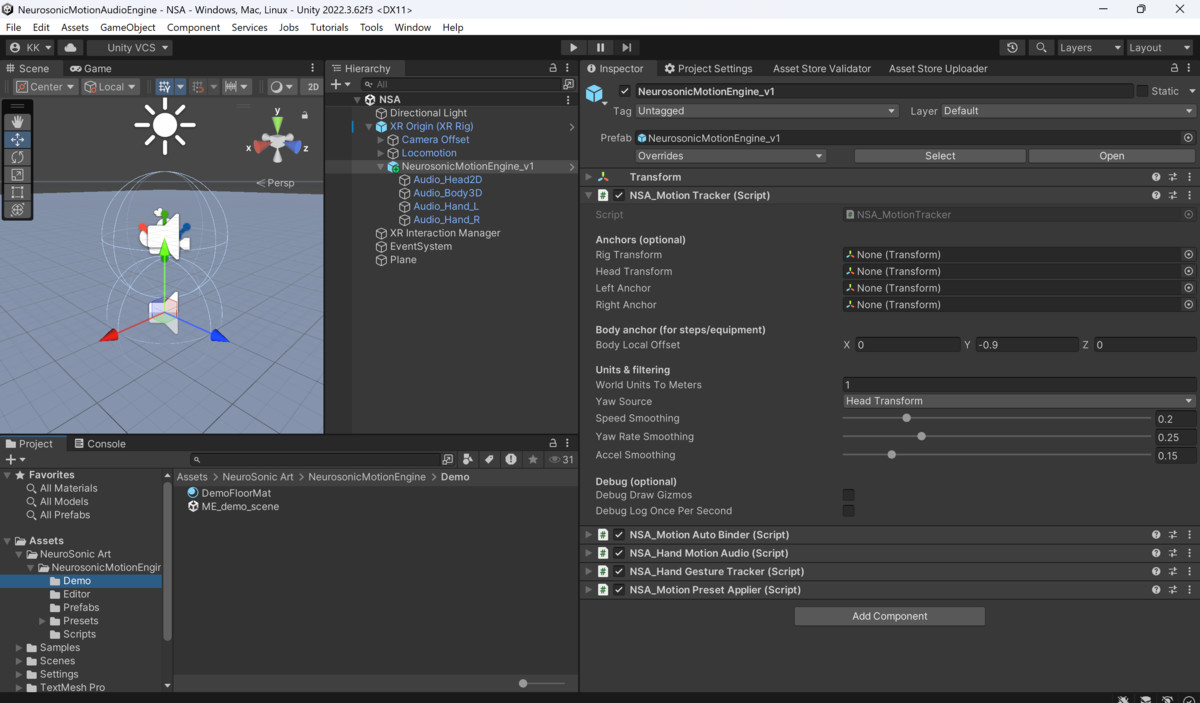Open the Window menu

pyautogui.click(x=412, y=27)
